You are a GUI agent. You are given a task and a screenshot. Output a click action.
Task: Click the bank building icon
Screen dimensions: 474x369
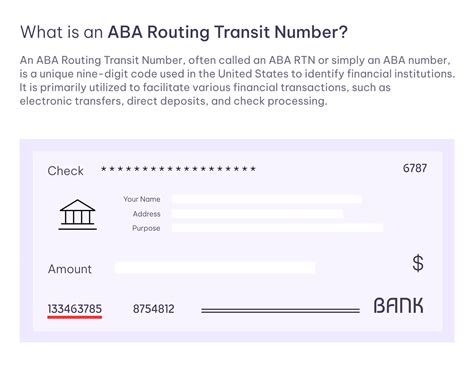tap(78, 215)
